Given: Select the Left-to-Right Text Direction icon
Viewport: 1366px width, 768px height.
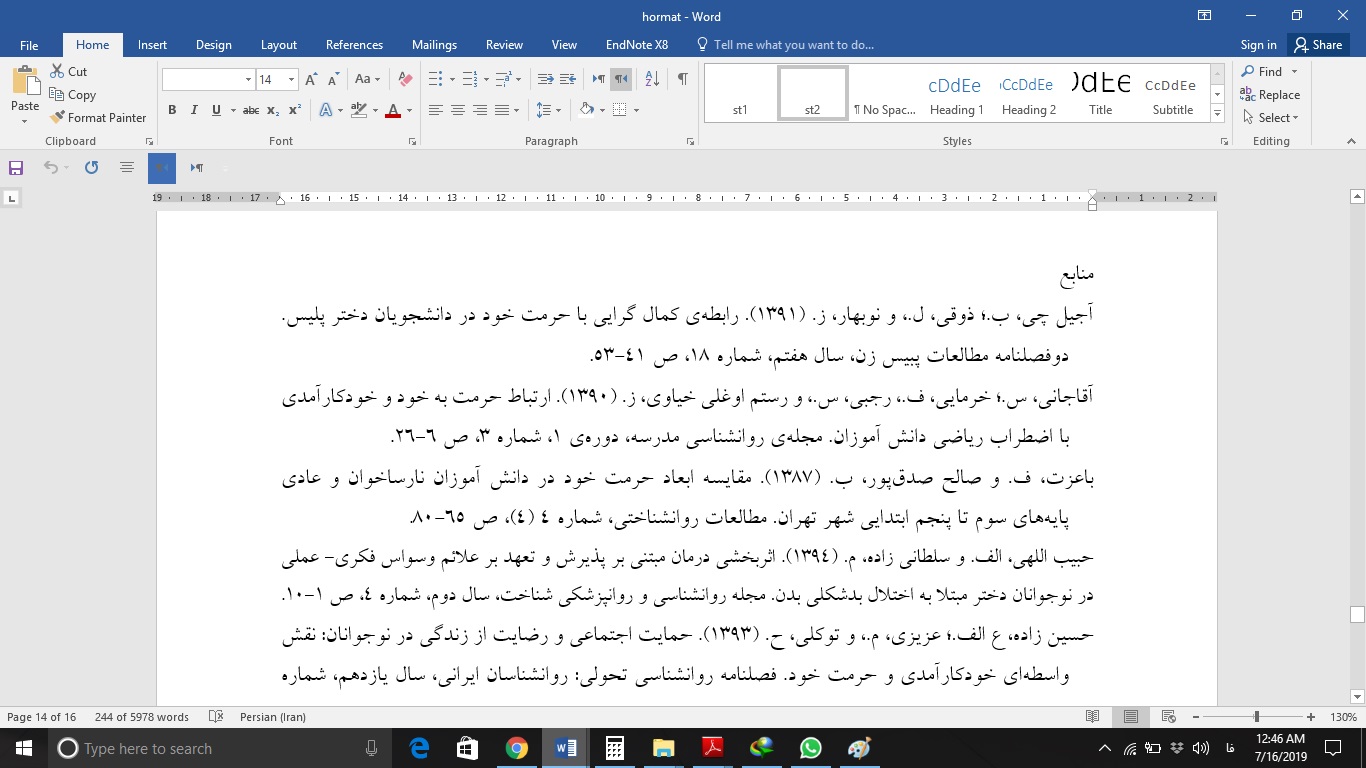Looking at the screenshot, I should tap(596, 78).
